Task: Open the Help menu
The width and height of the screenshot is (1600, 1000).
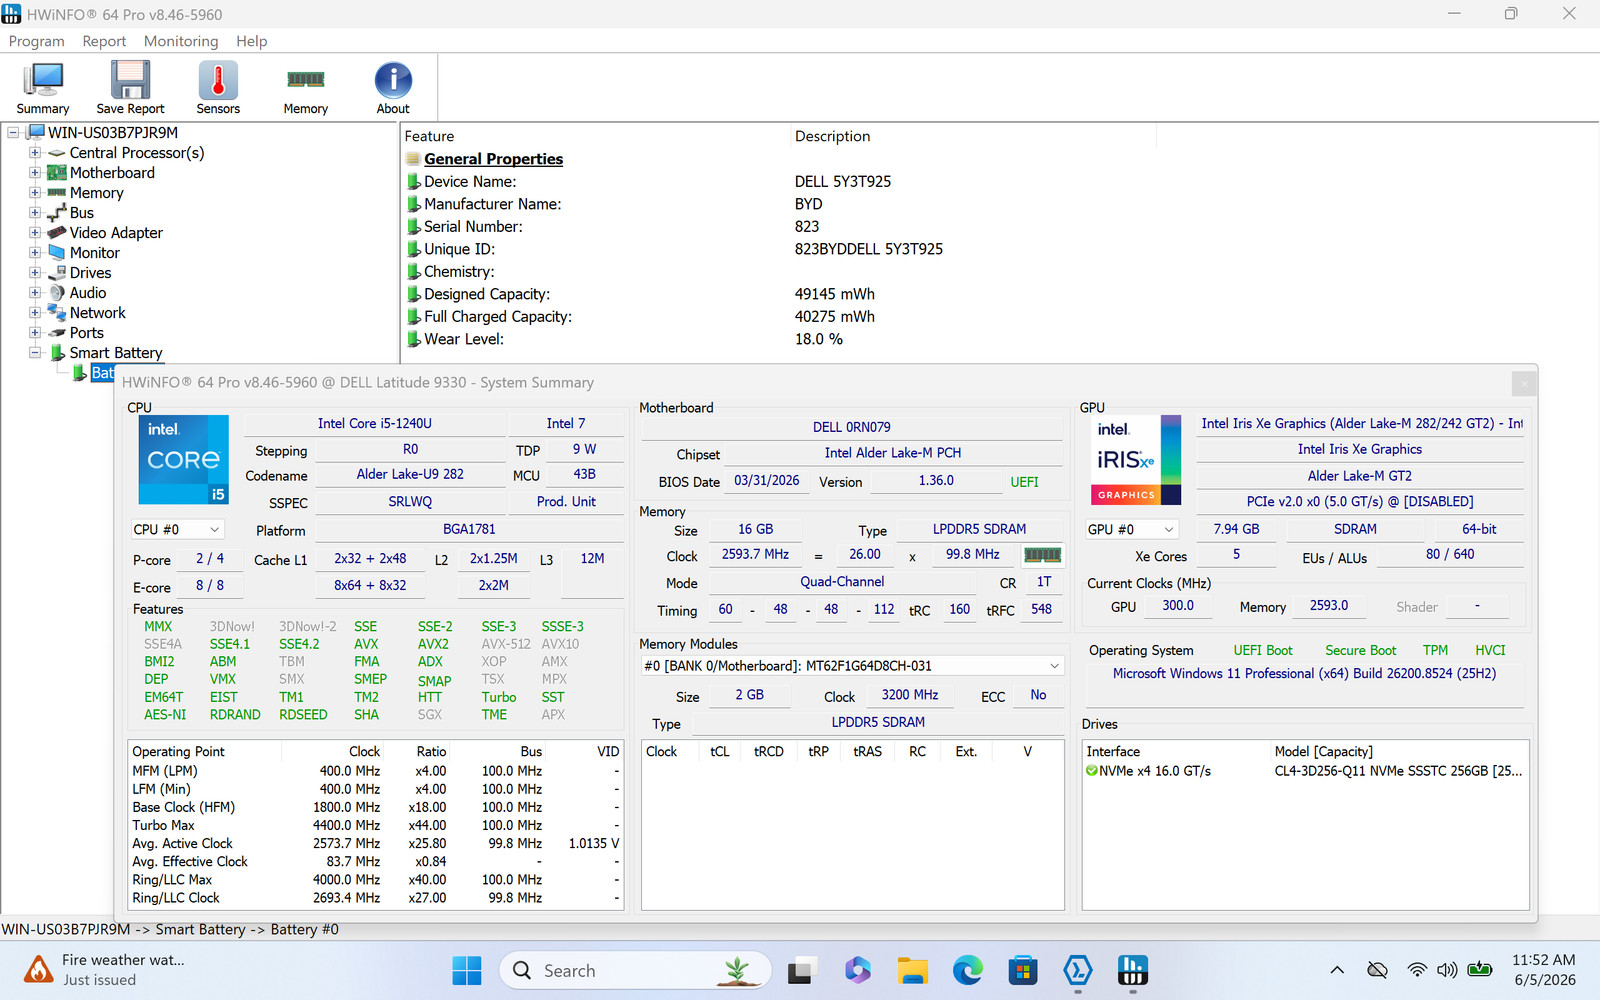Action: [x=251, y=41]
